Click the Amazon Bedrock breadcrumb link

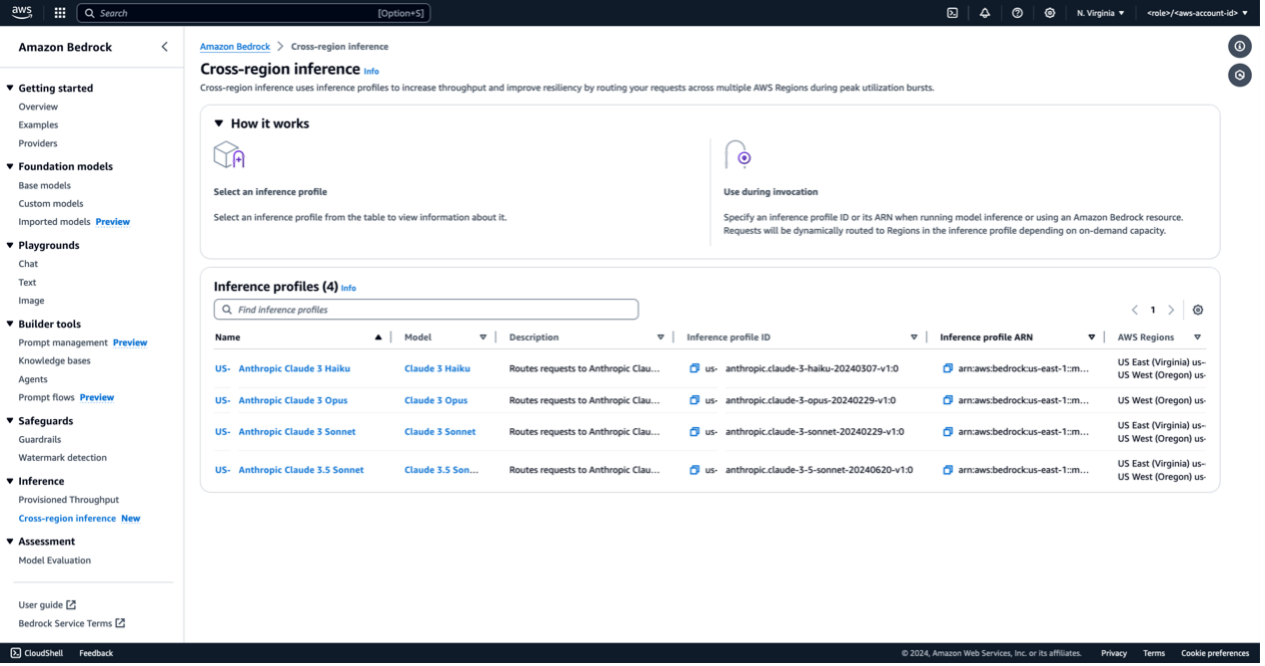[x=235, y=47]
